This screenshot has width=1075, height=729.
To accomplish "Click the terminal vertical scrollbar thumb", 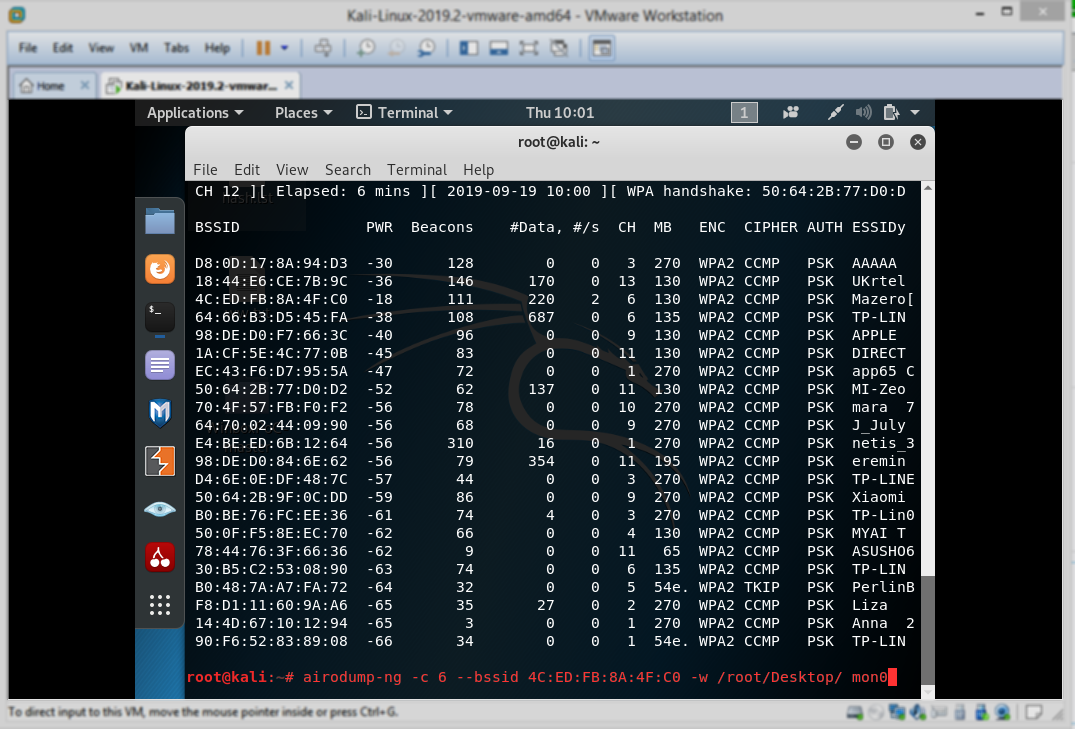I will (928, 629).
